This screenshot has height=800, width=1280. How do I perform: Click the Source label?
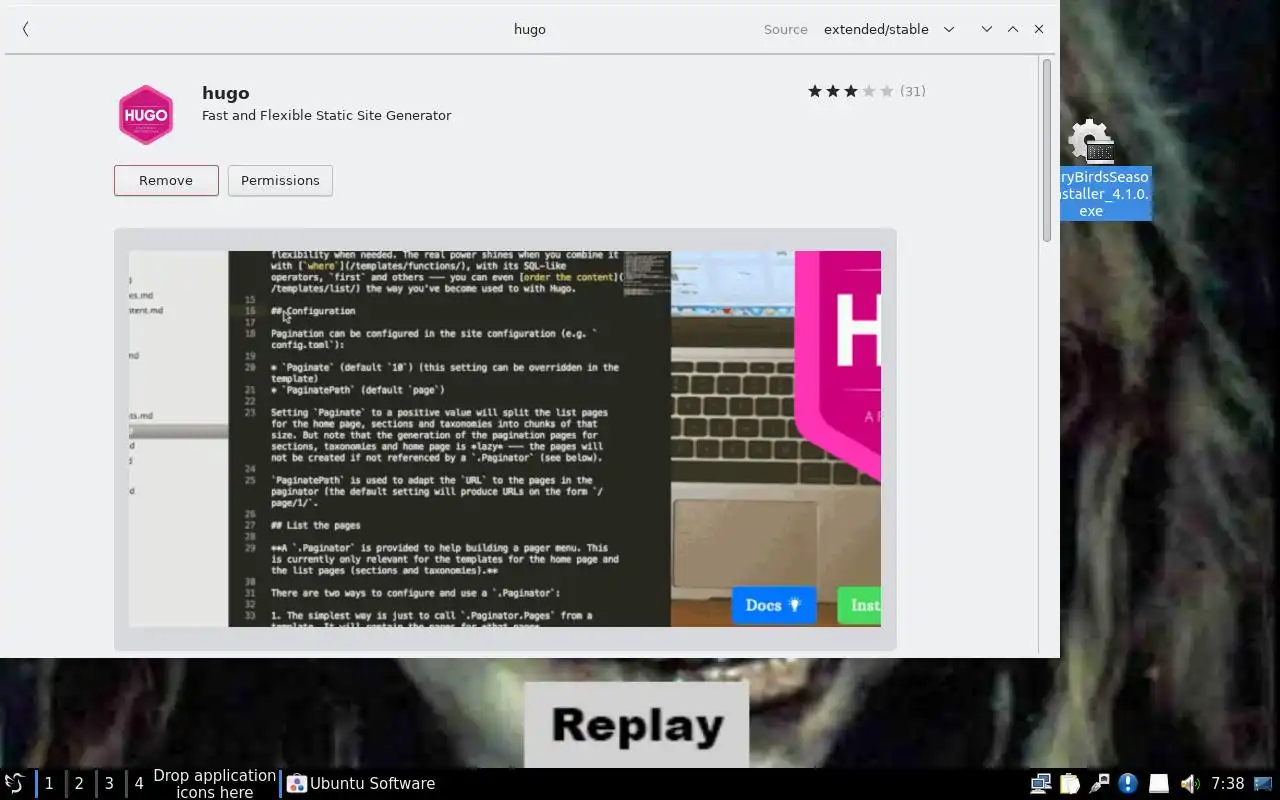click(785, 29)
